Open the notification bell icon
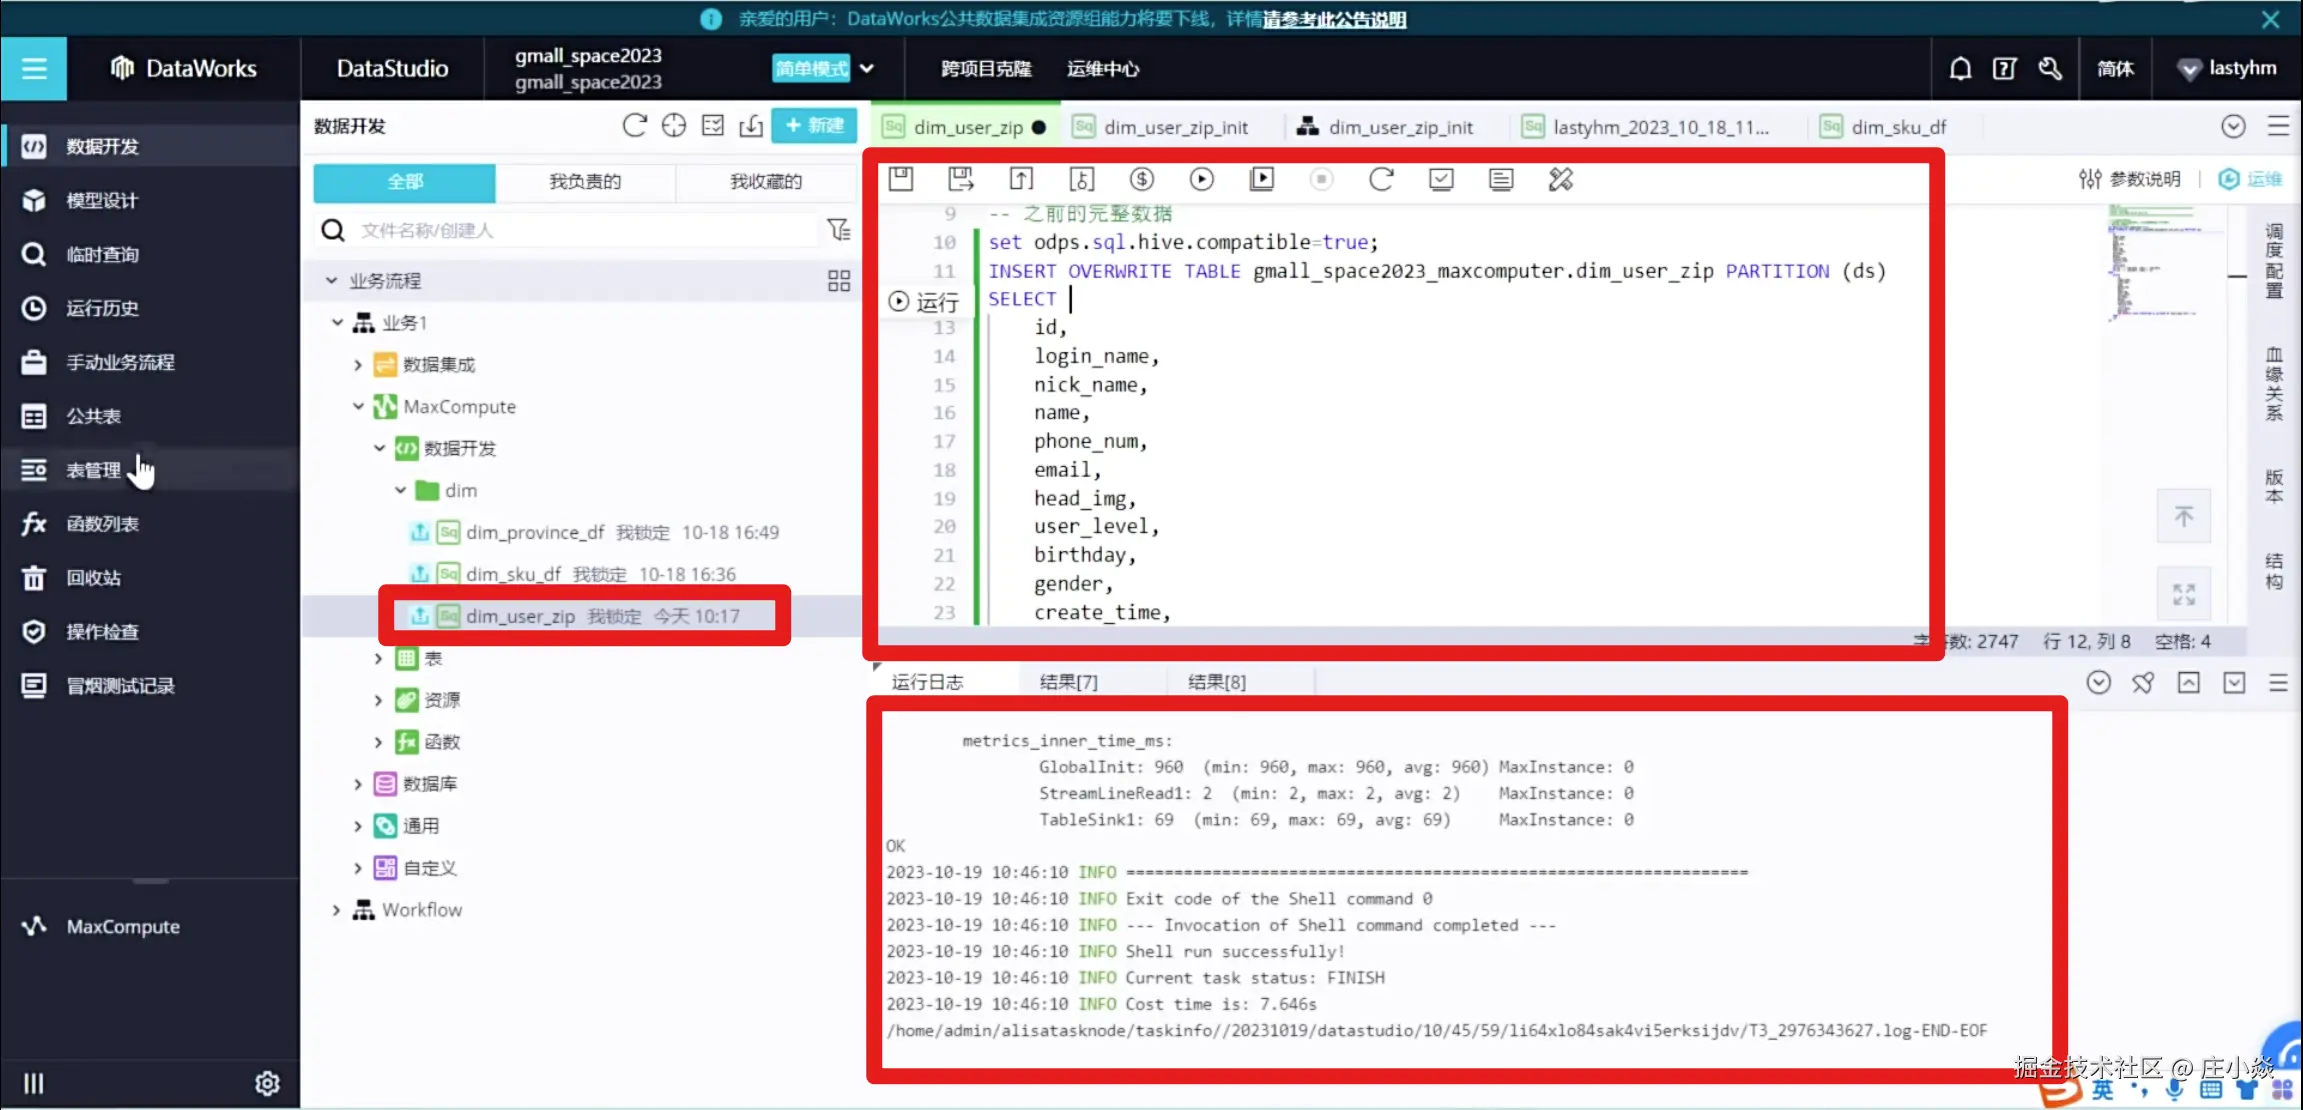The width and height of the screenshot is (2303, 1110). coord(1960,68)
